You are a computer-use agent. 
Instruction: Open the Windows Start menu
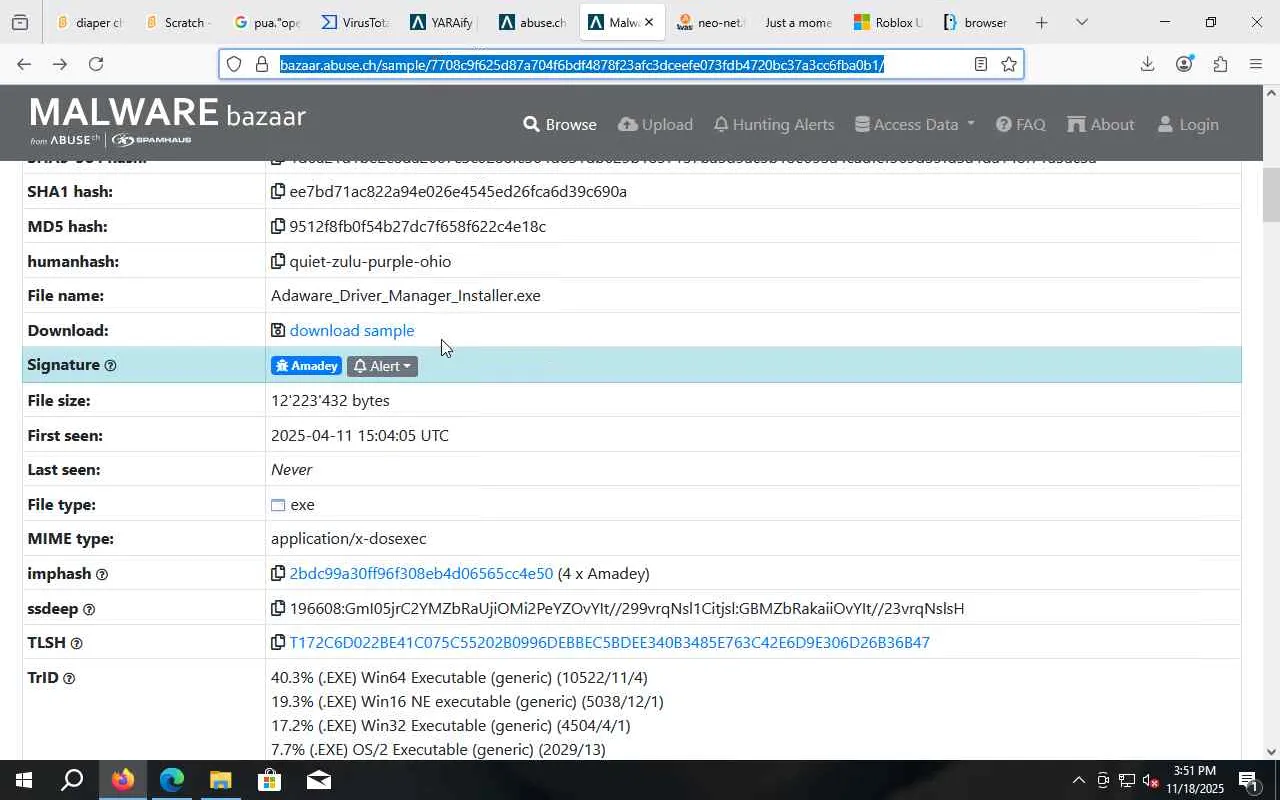click(x=24, y=780)
